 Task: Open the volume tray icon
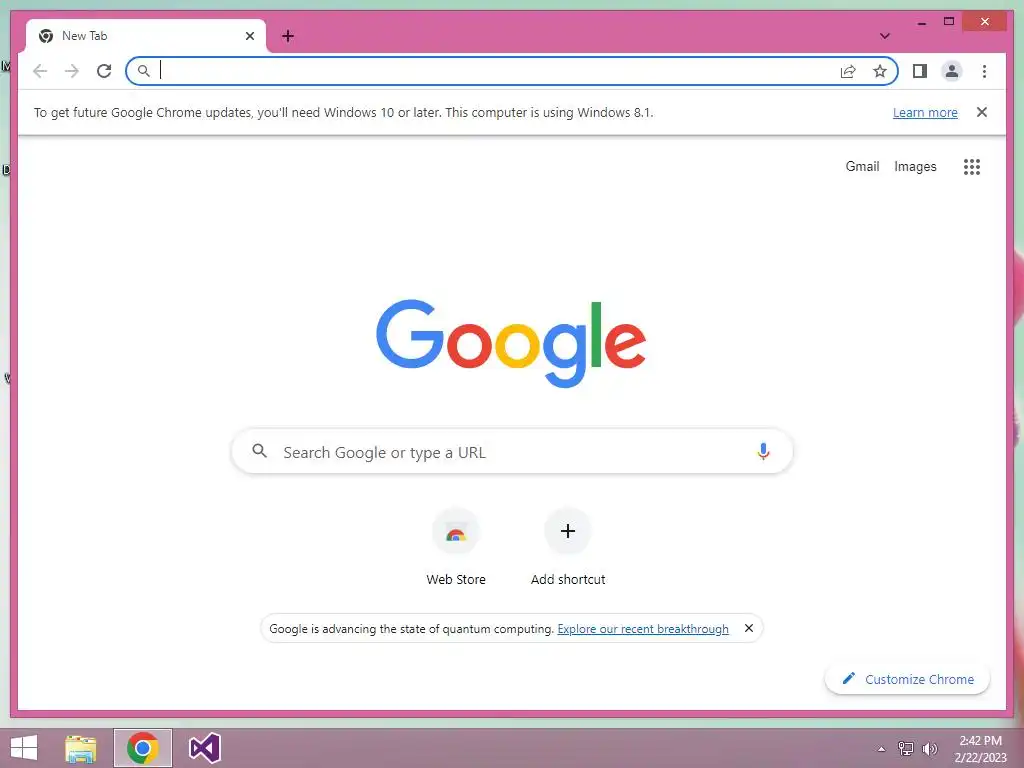[x=929, y=749]
